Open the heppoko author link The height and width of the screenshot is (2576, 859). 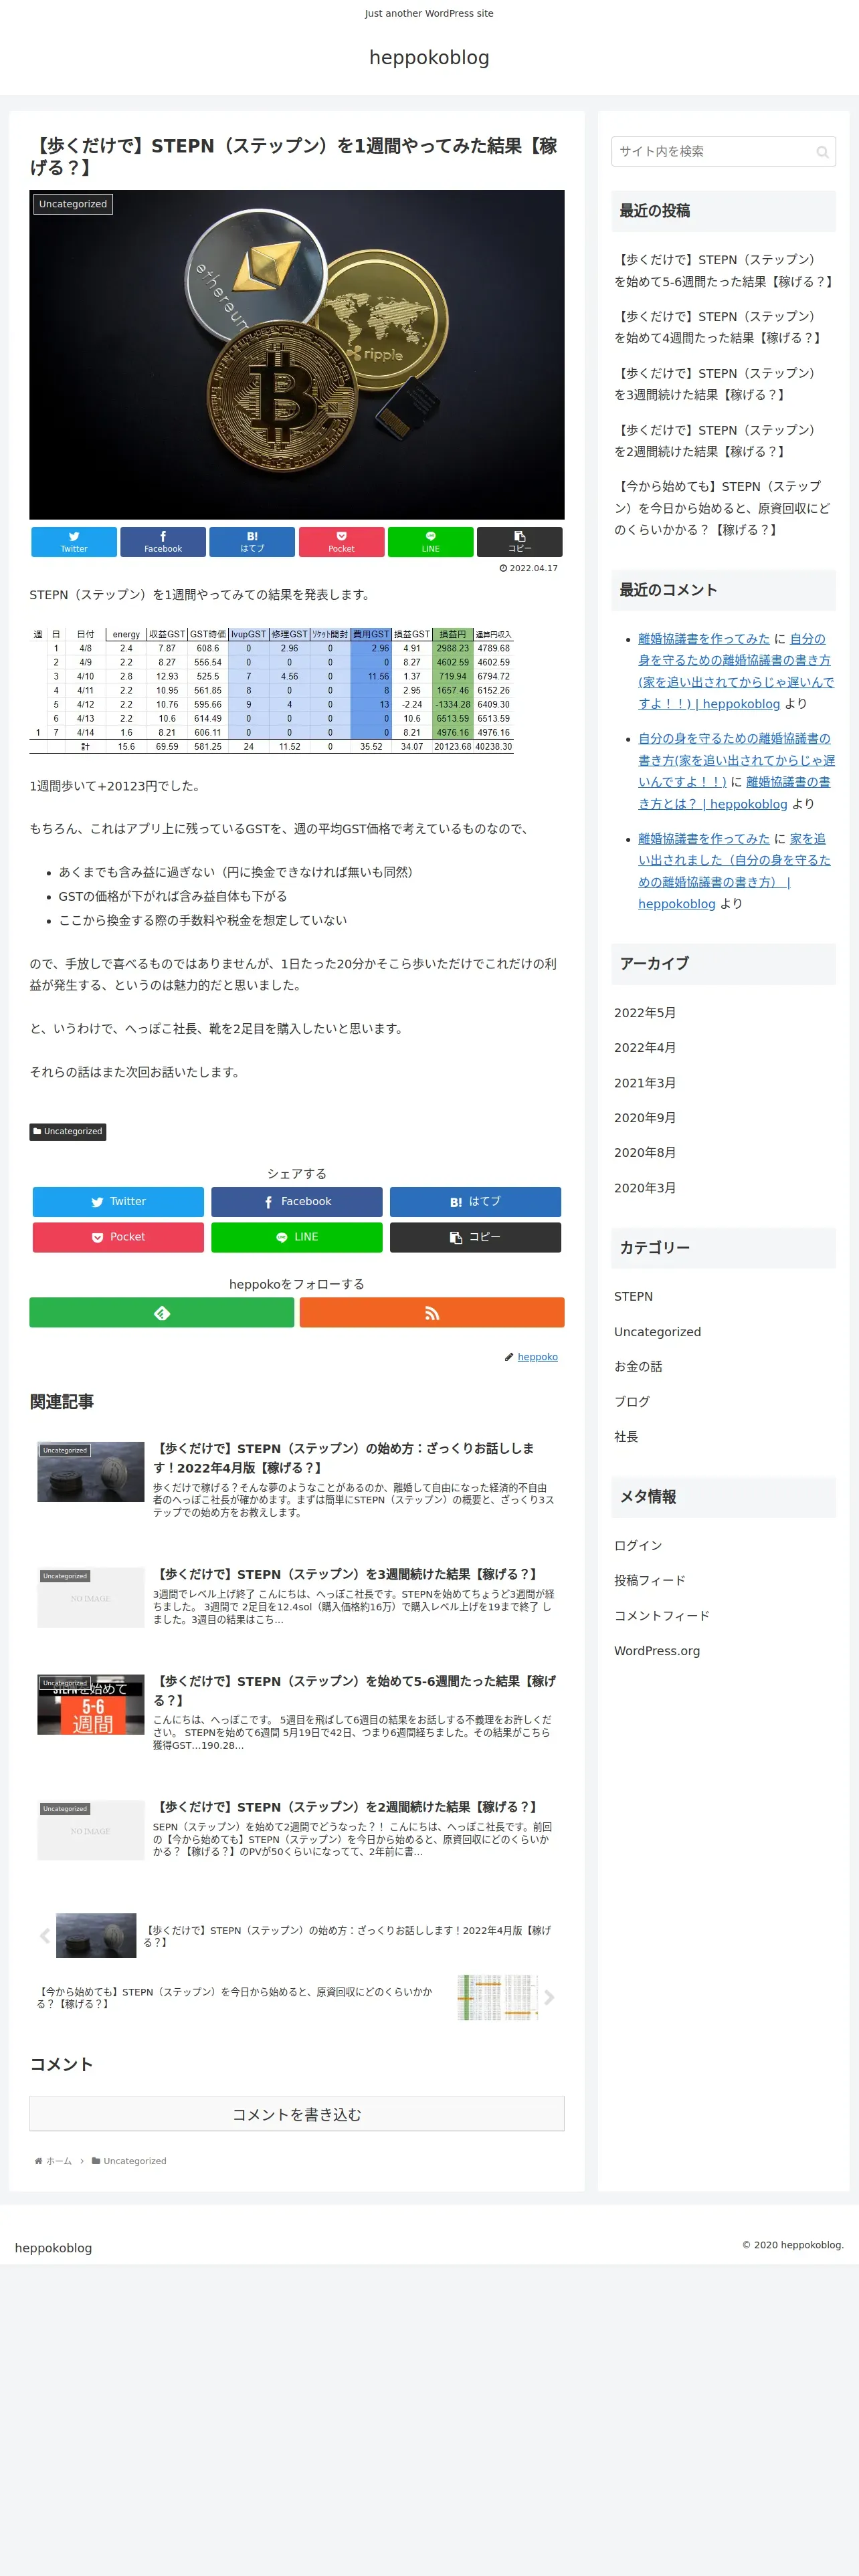coord(538,1357)
